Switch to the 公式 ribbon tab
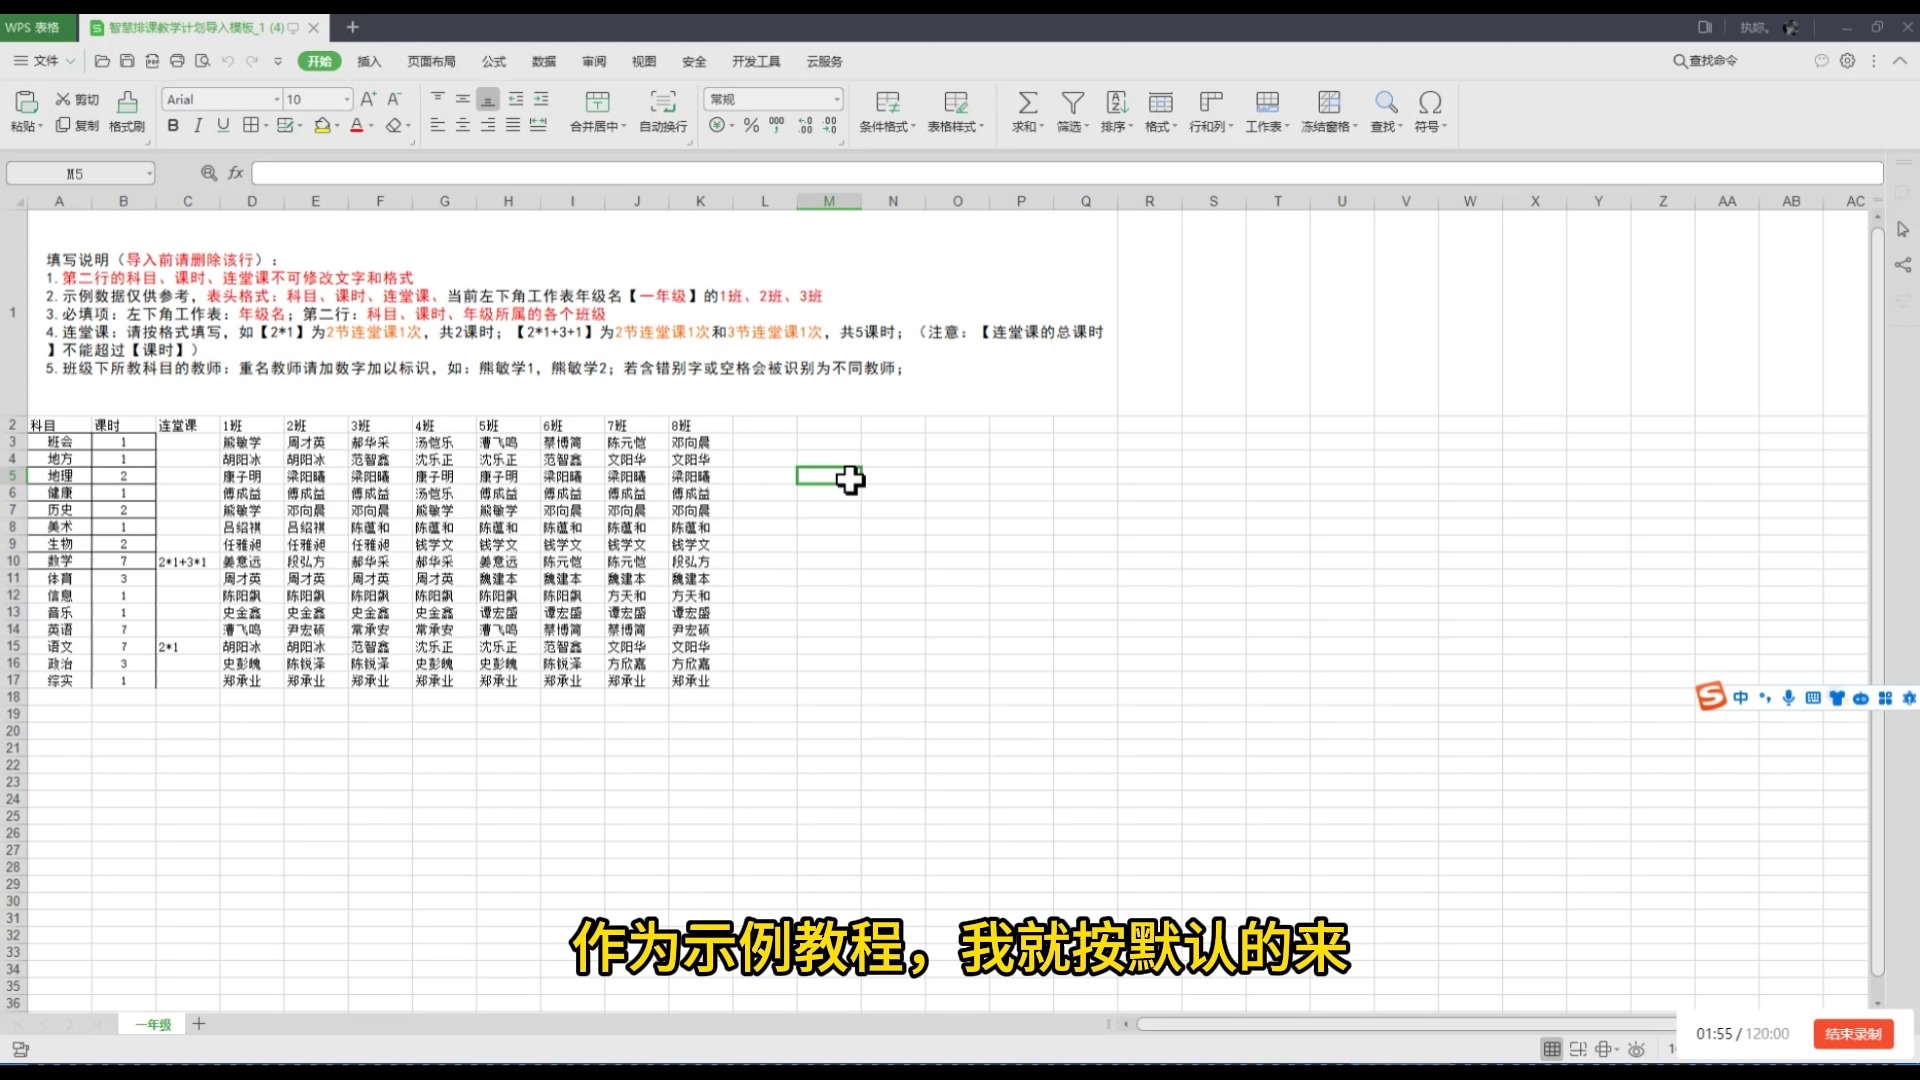The width and height of the screenshot is (1920, 1080). [x=494, y=61]
